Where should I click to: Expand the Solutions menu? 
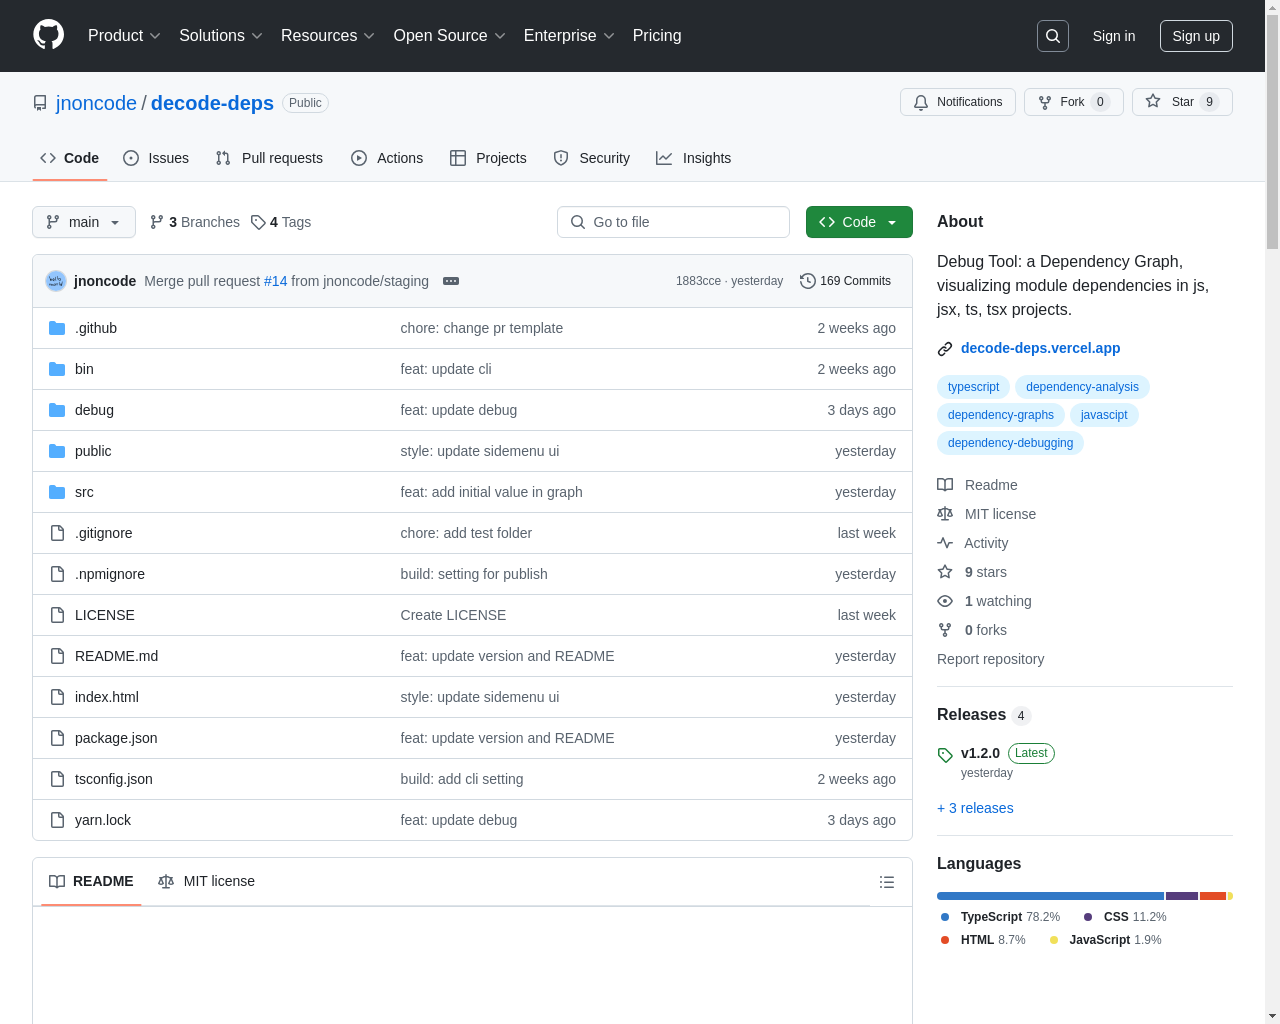coord(221,35)
